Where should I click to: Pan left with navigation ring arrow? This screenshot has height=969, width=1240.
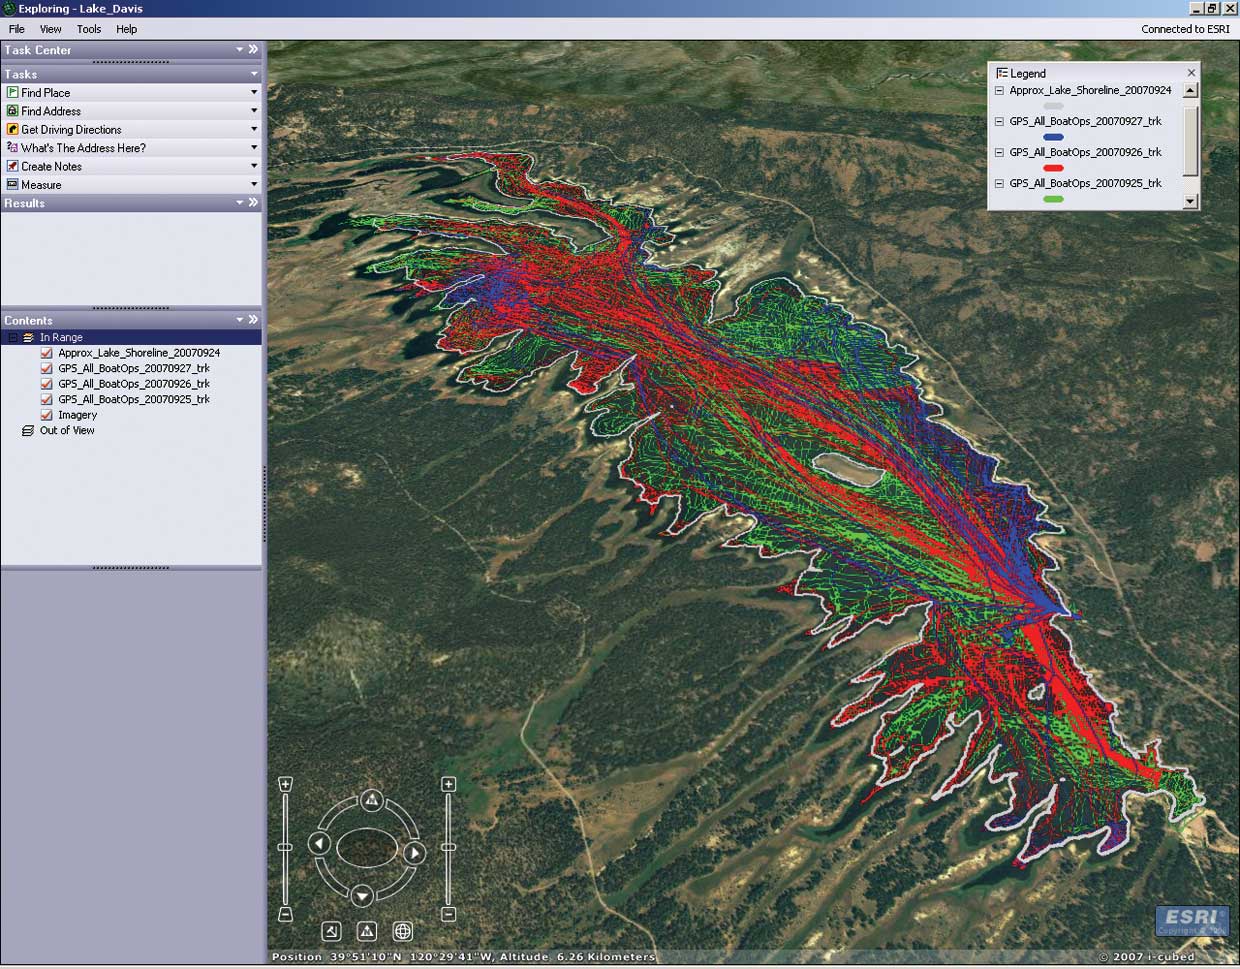point(319,844)
